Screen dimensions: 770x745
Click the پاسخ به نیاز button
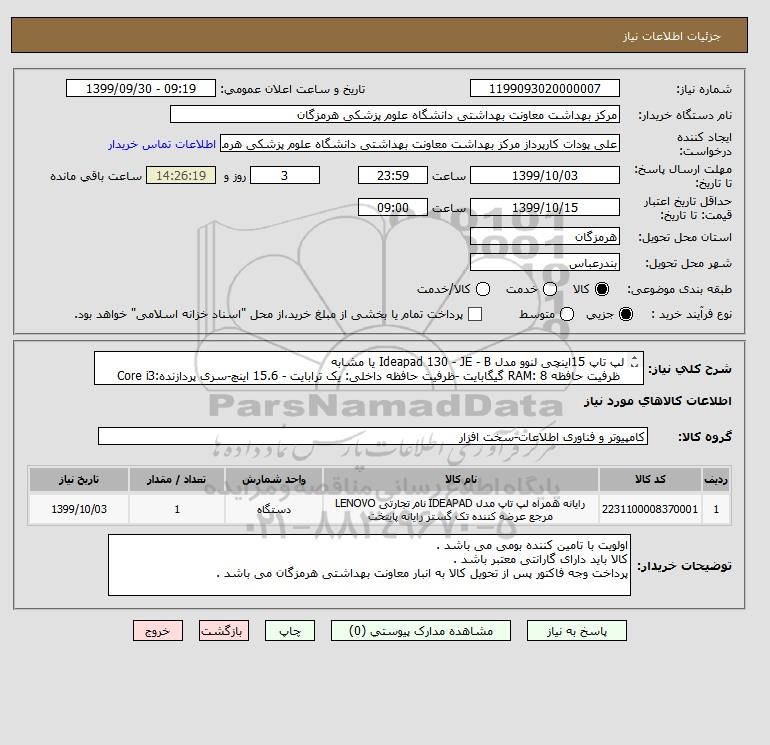click(577, 631)
